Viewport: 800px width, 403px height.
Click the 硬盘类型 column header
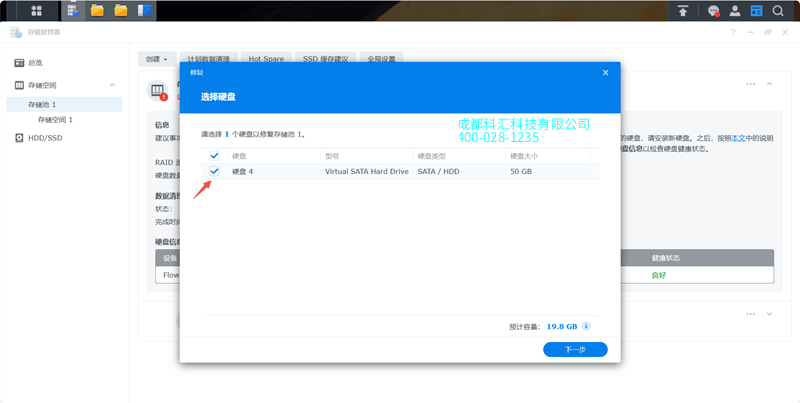pyautogui.click(x=459, y=156)
